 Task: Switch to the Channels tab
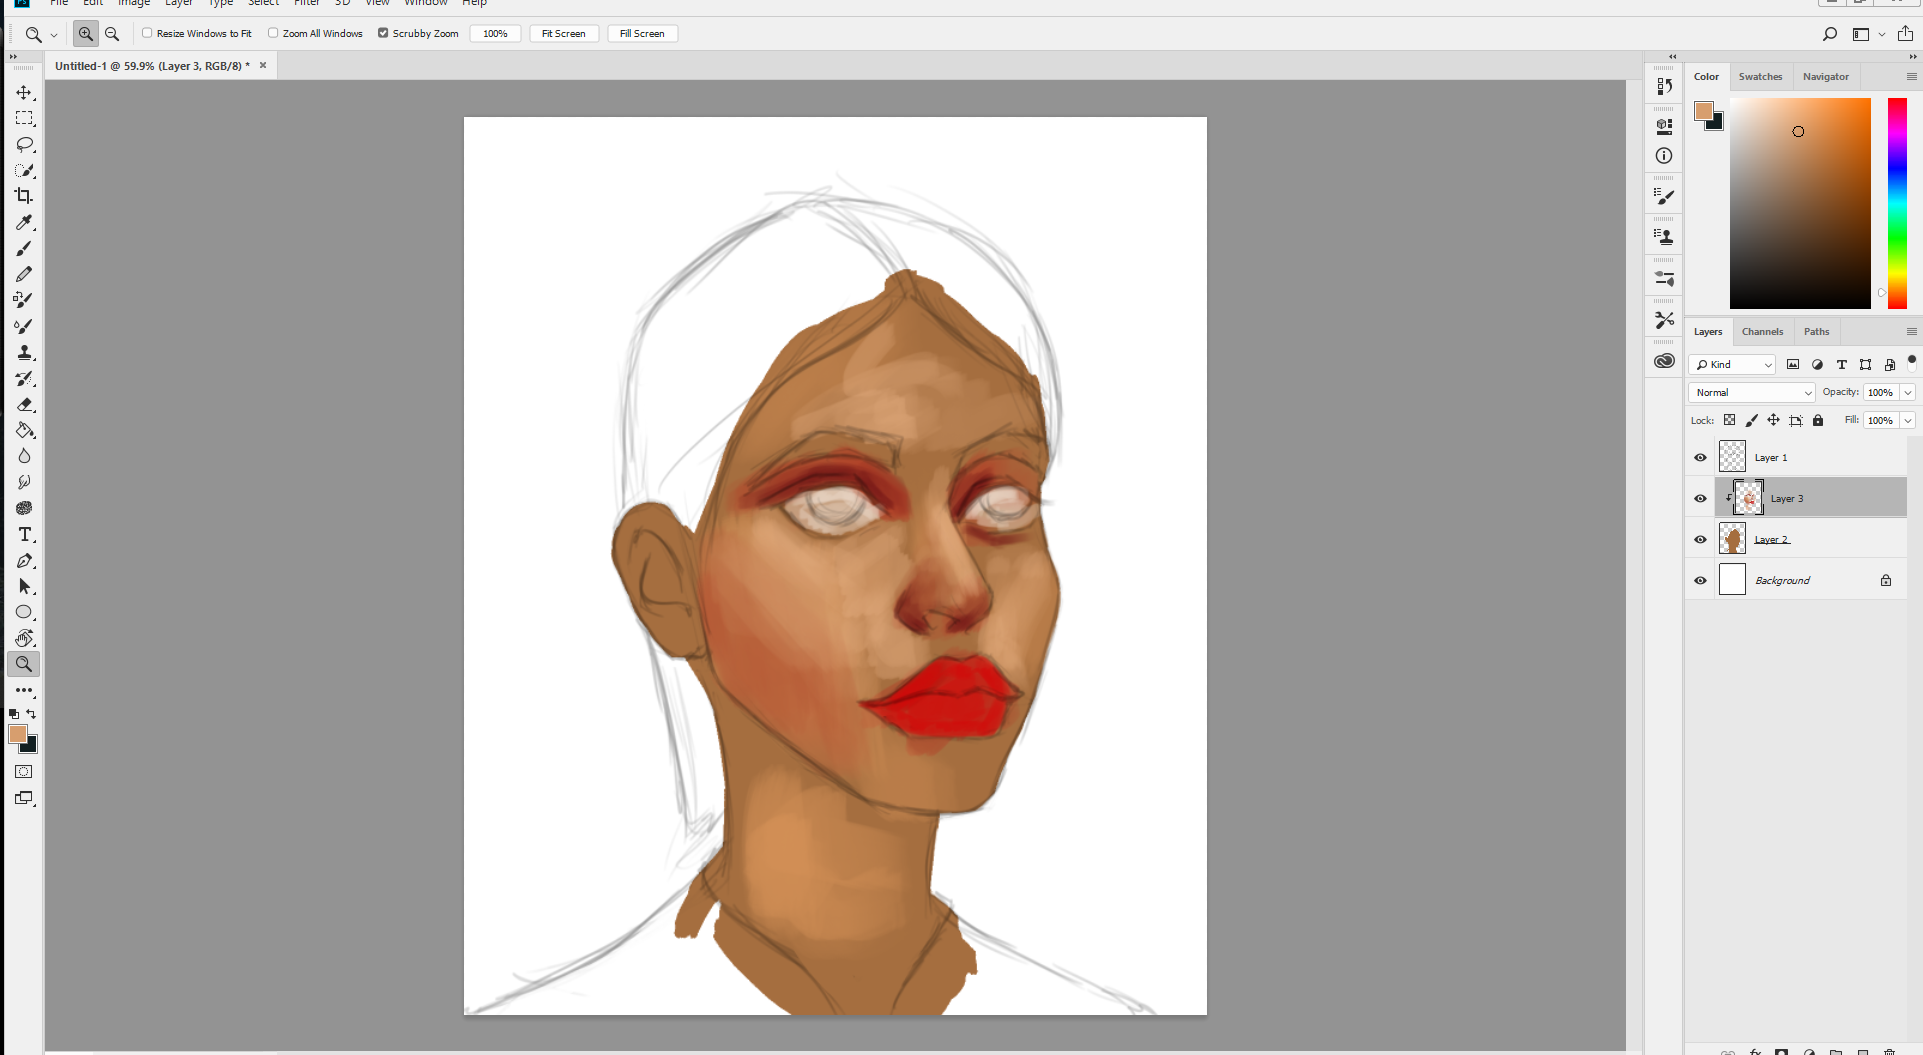tap(1762, 331)
